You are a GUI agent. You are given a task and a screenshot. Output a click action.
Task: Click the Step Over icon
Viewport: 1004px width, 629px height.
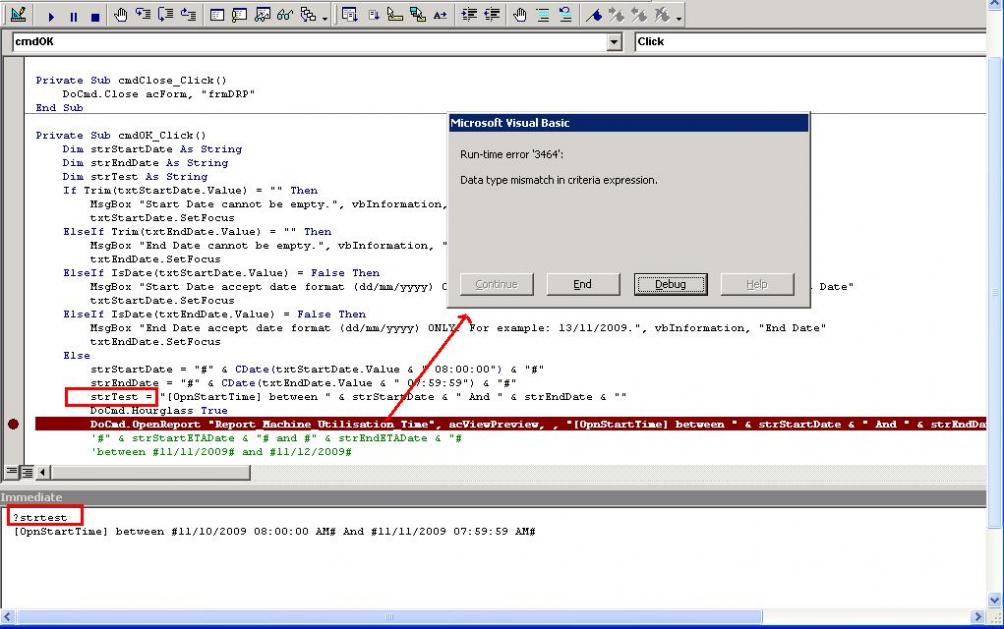(165, 15)
